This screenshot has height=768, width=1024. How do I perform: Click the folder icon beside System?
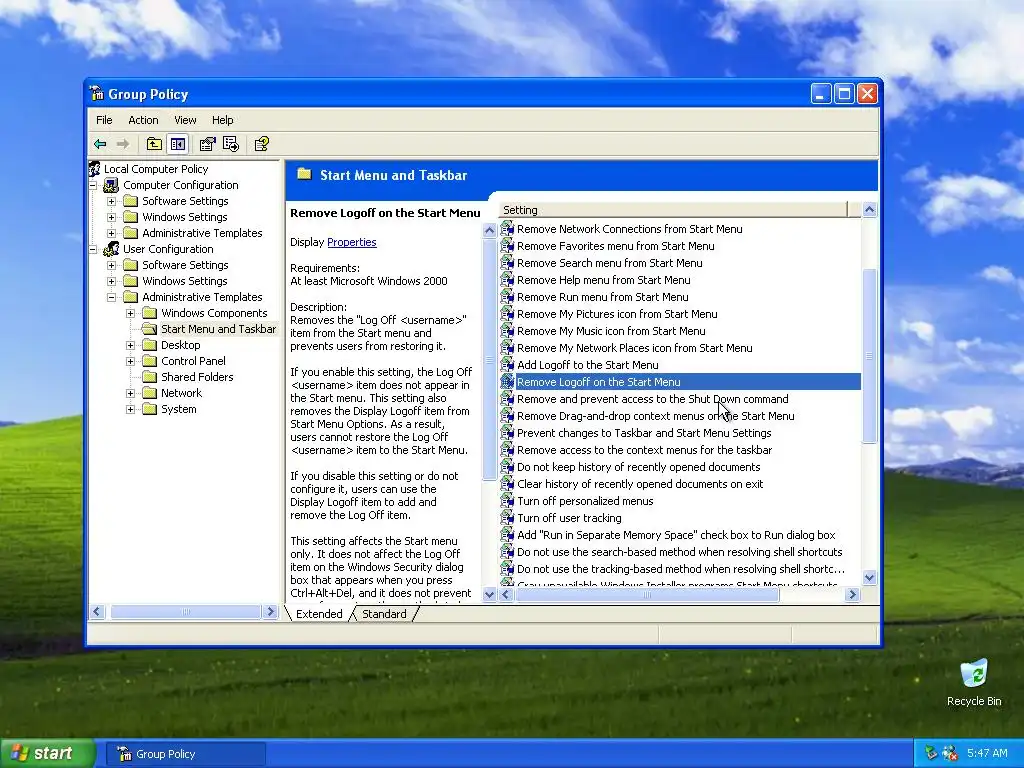150,409
